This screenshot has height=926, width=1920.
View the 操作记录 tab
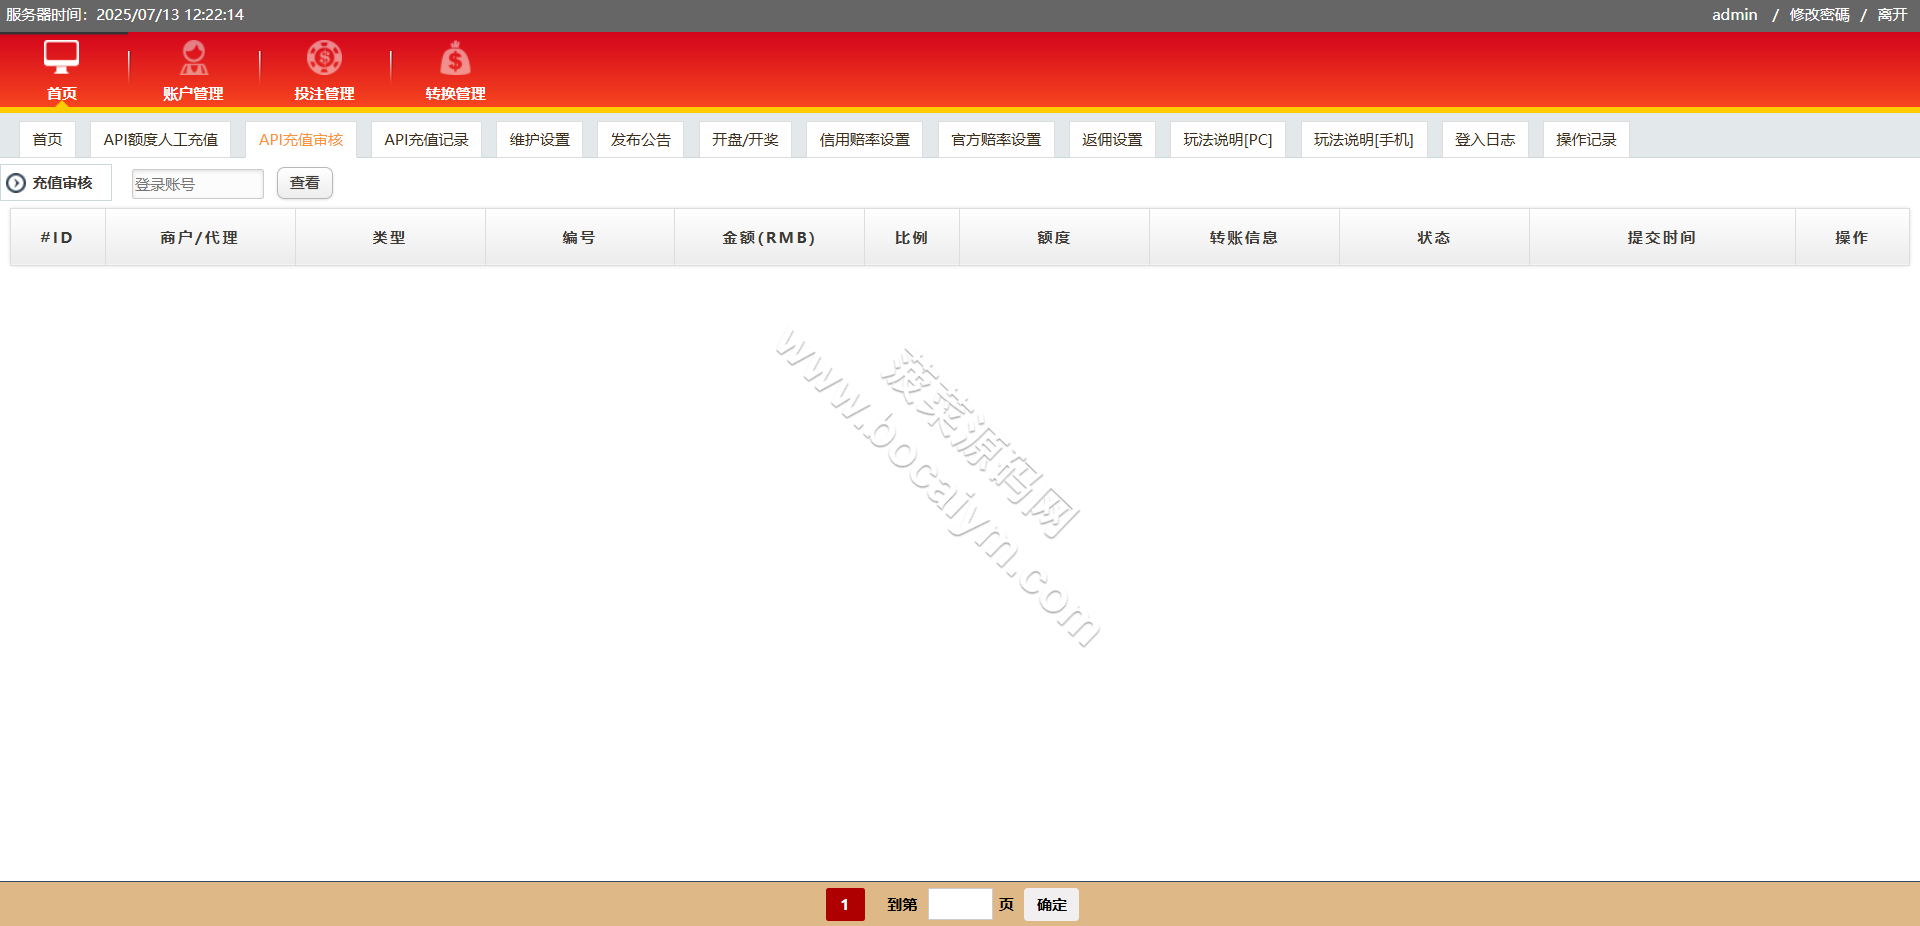(x=1586, y=139)
